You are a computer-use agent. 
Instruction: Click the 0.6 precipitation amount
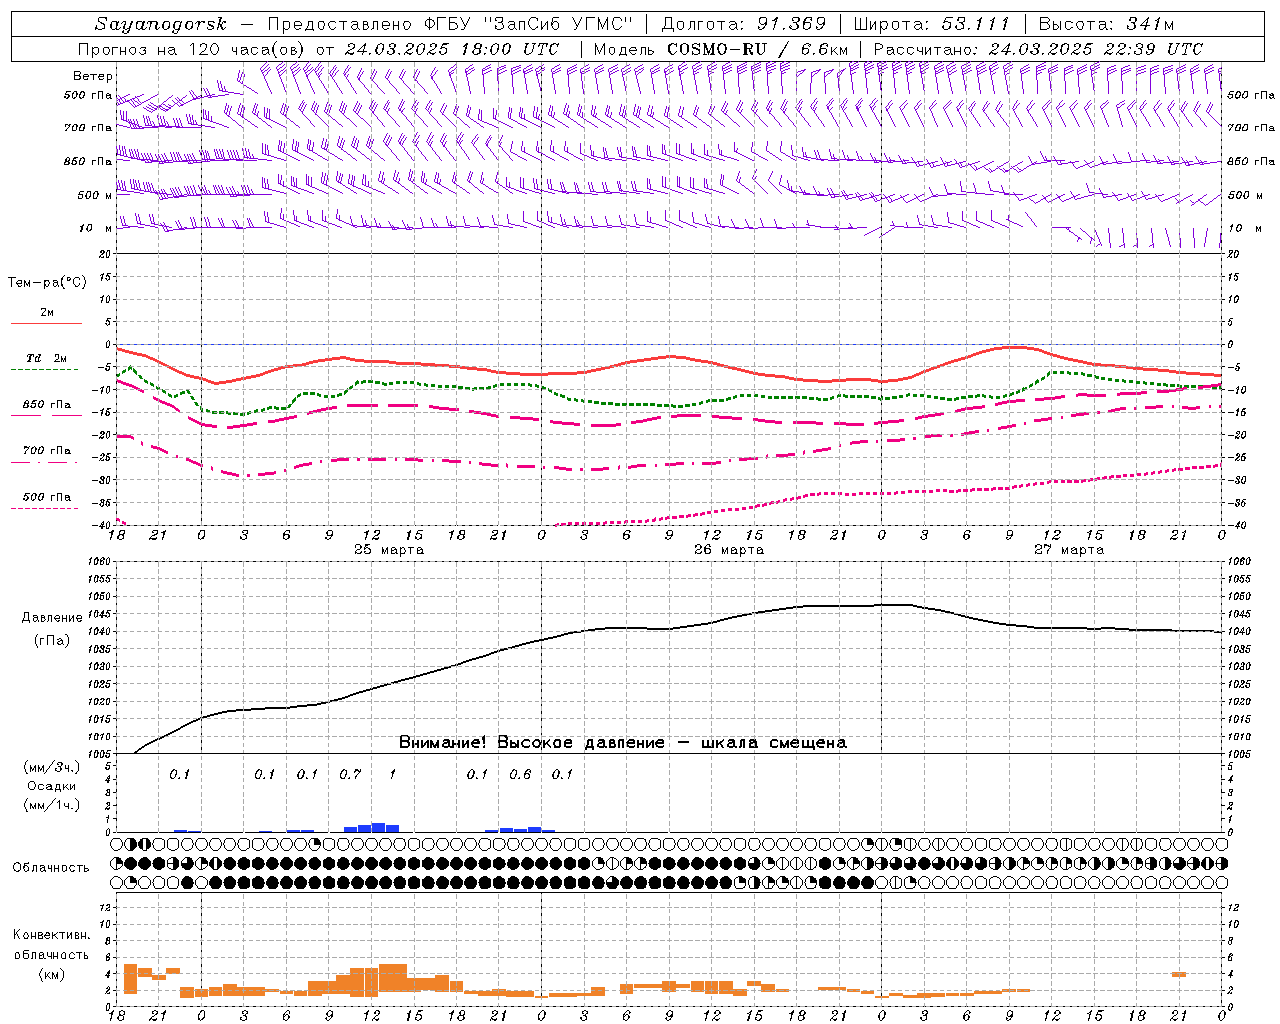[520, 774]
